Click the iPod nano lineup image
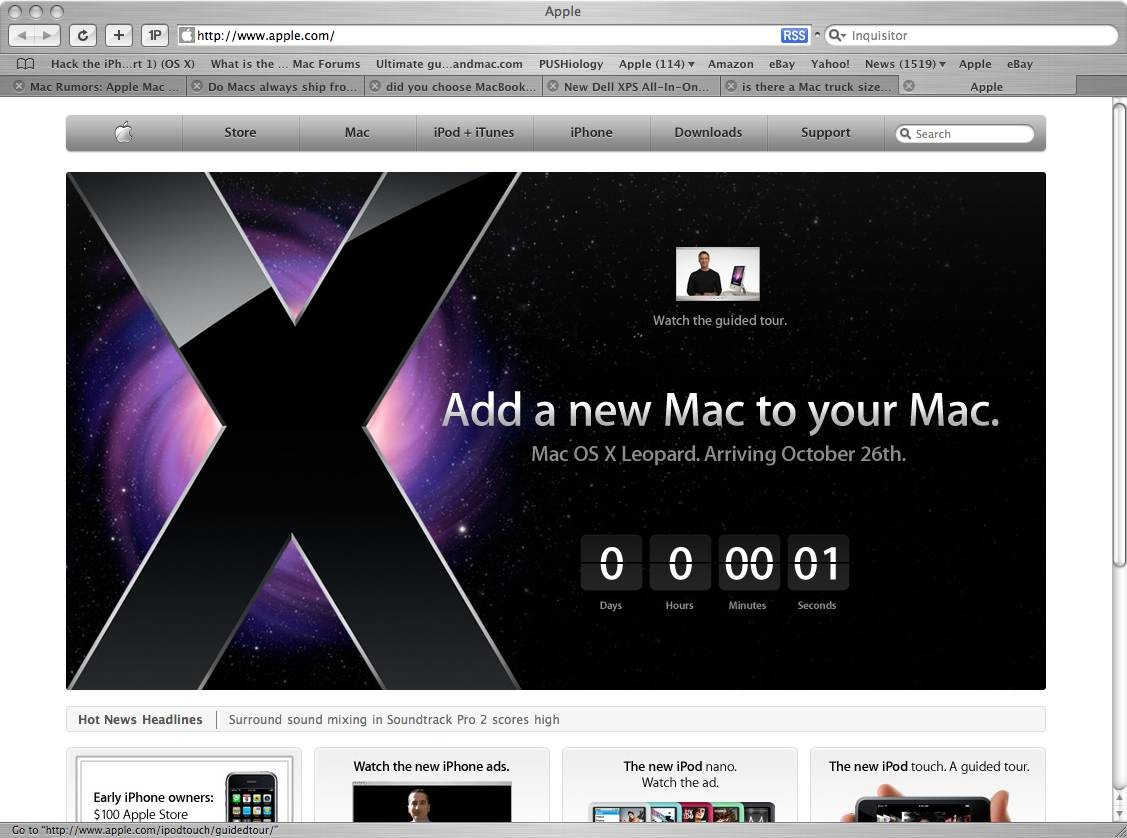 [x=681, y=812]
